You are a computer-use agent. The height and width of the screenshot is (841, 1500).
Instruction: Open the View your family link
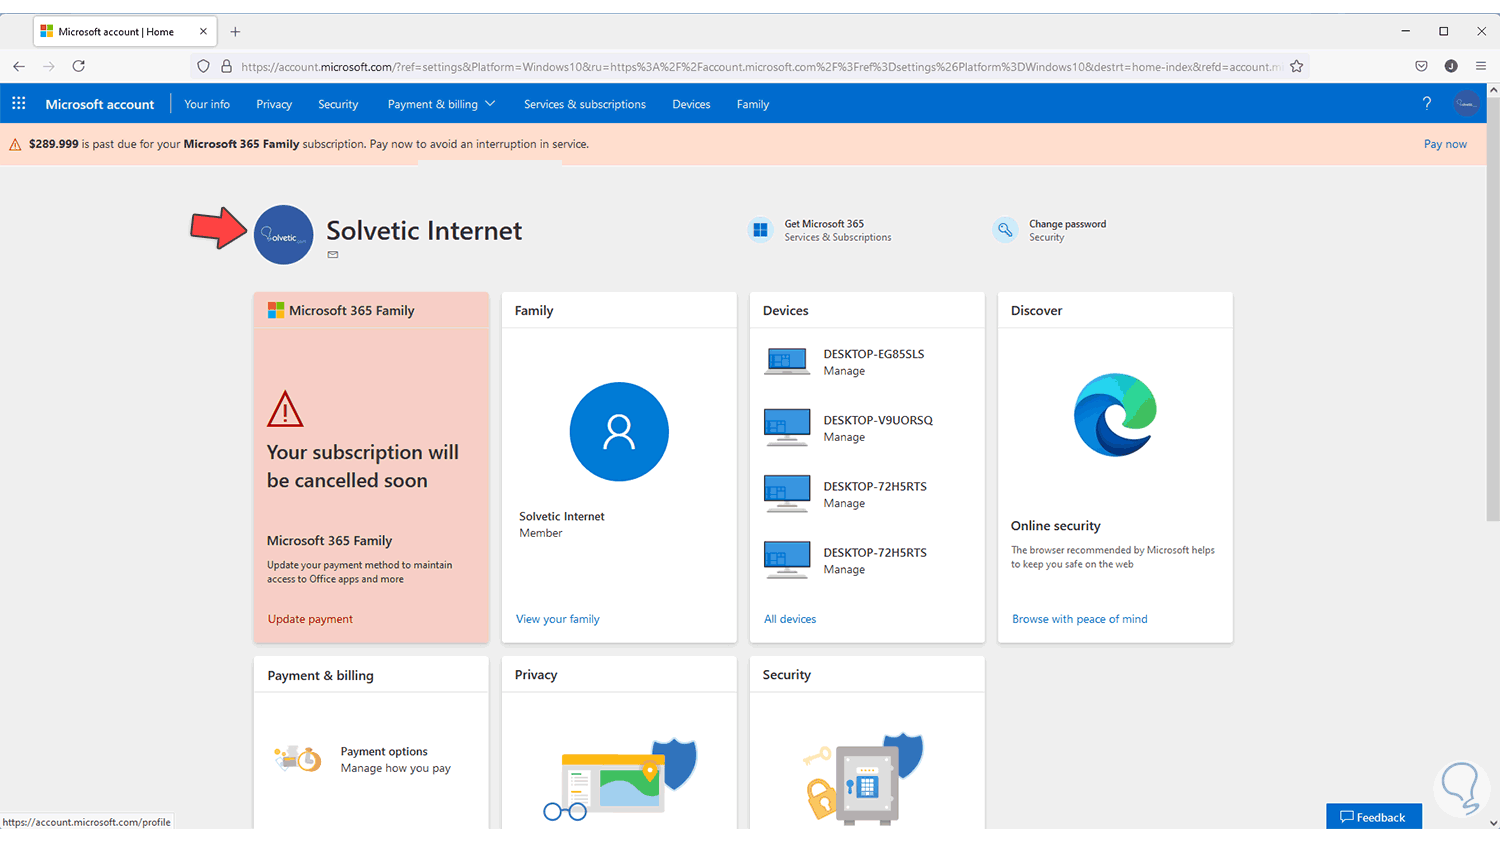[x=558, y=619]
